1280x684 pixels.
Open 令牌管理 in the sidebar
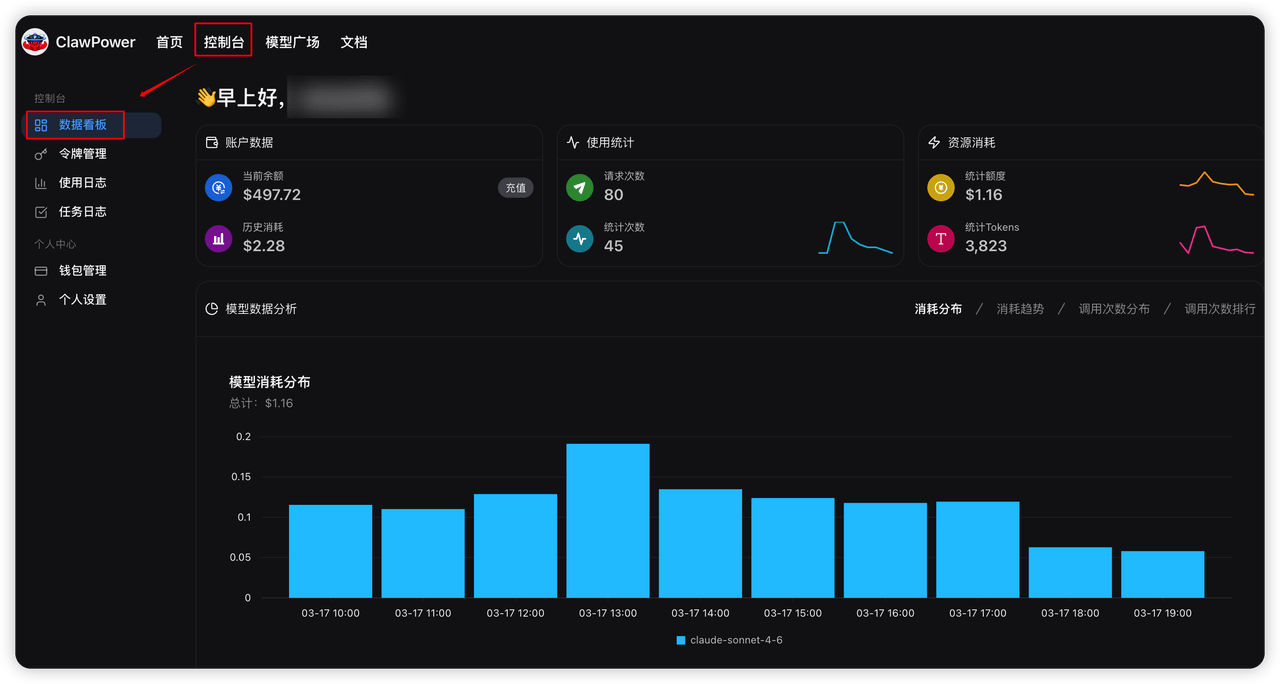click(82, 154)
